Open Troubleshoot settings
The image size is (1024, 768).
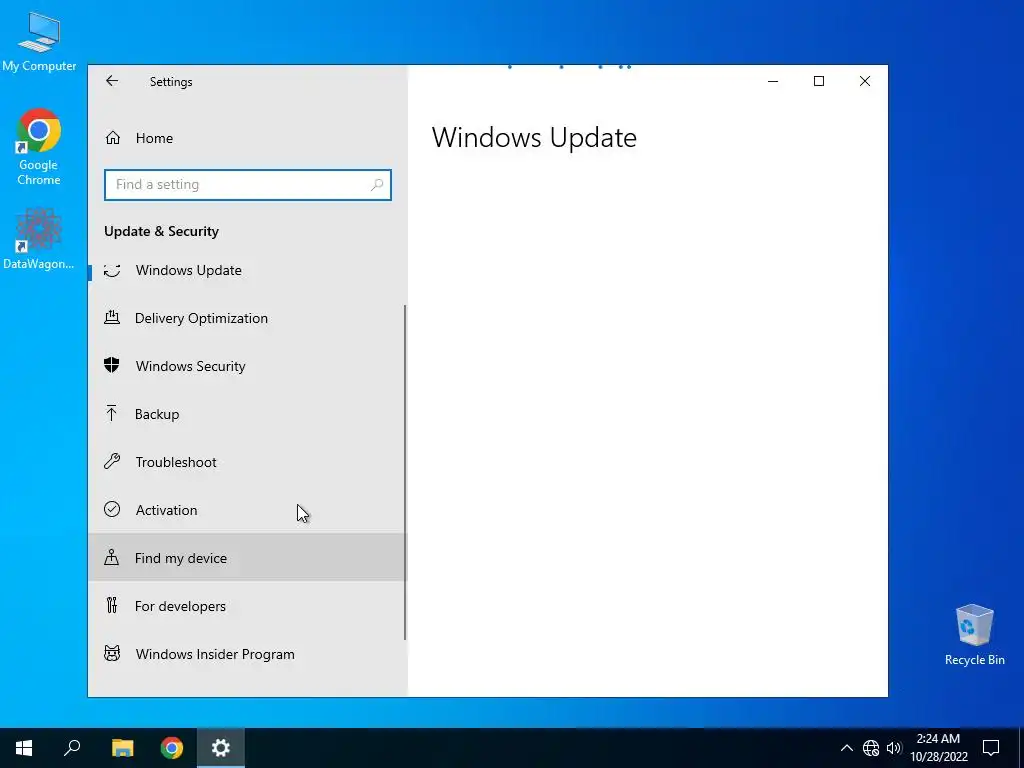click(x=248, y=462)
